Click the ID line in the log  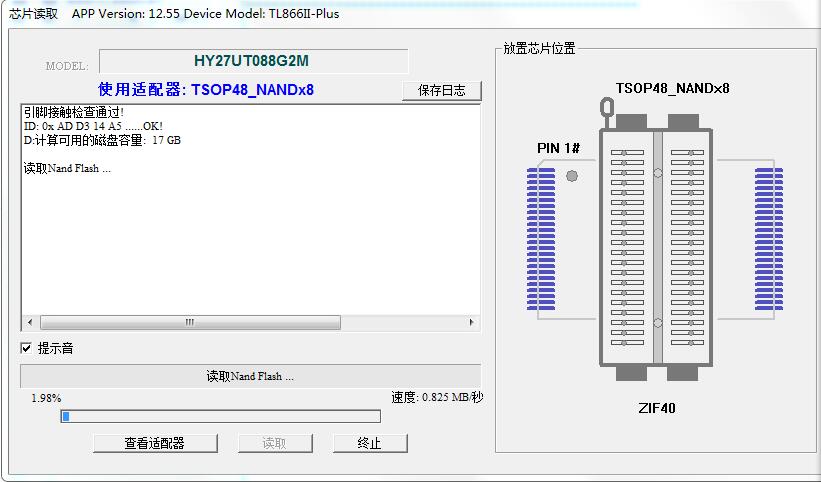93,126
